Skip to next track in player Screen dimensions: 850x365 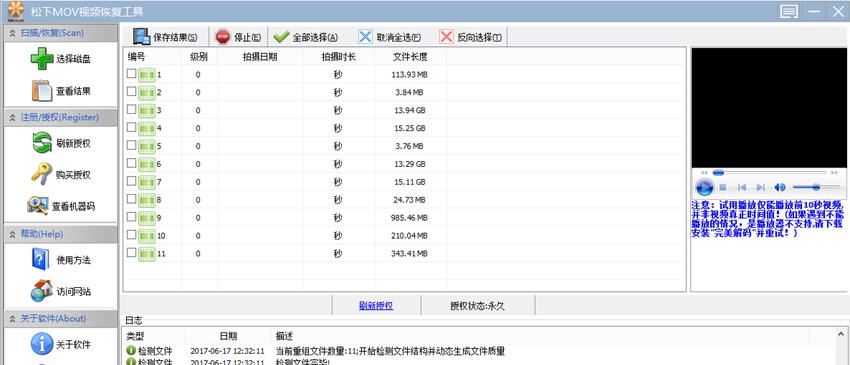tap(760, 188)
